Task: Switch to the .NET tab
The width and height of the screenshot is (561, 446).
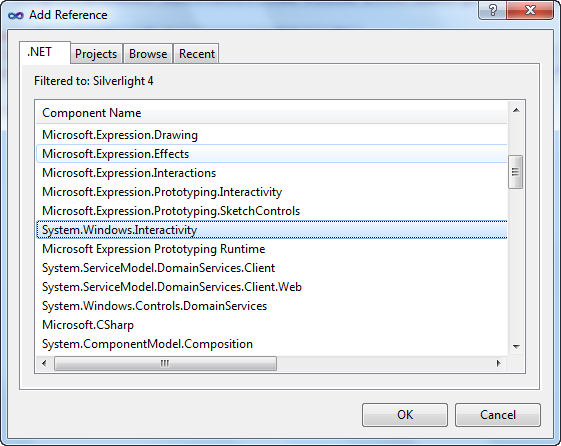Action: pos(45,53)
